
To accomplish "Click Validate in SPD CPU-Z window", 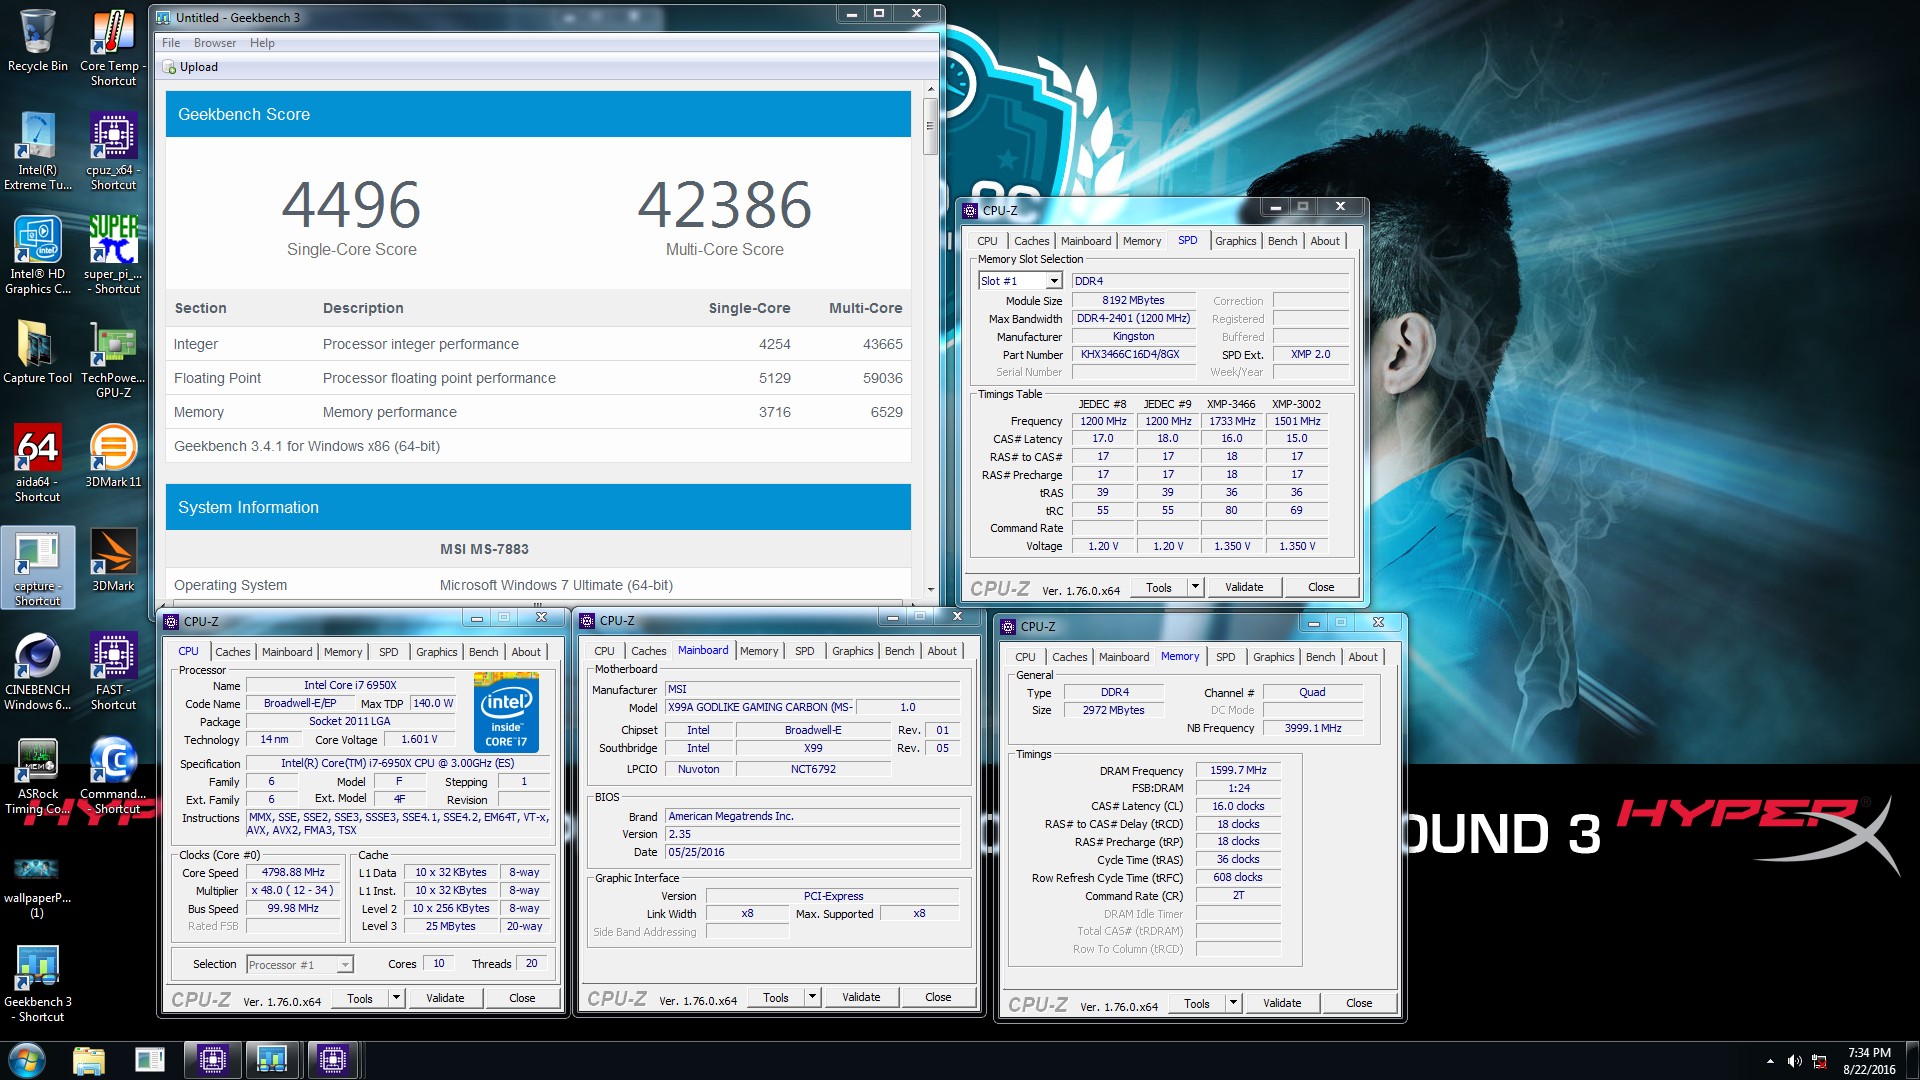I will 1243,587.
